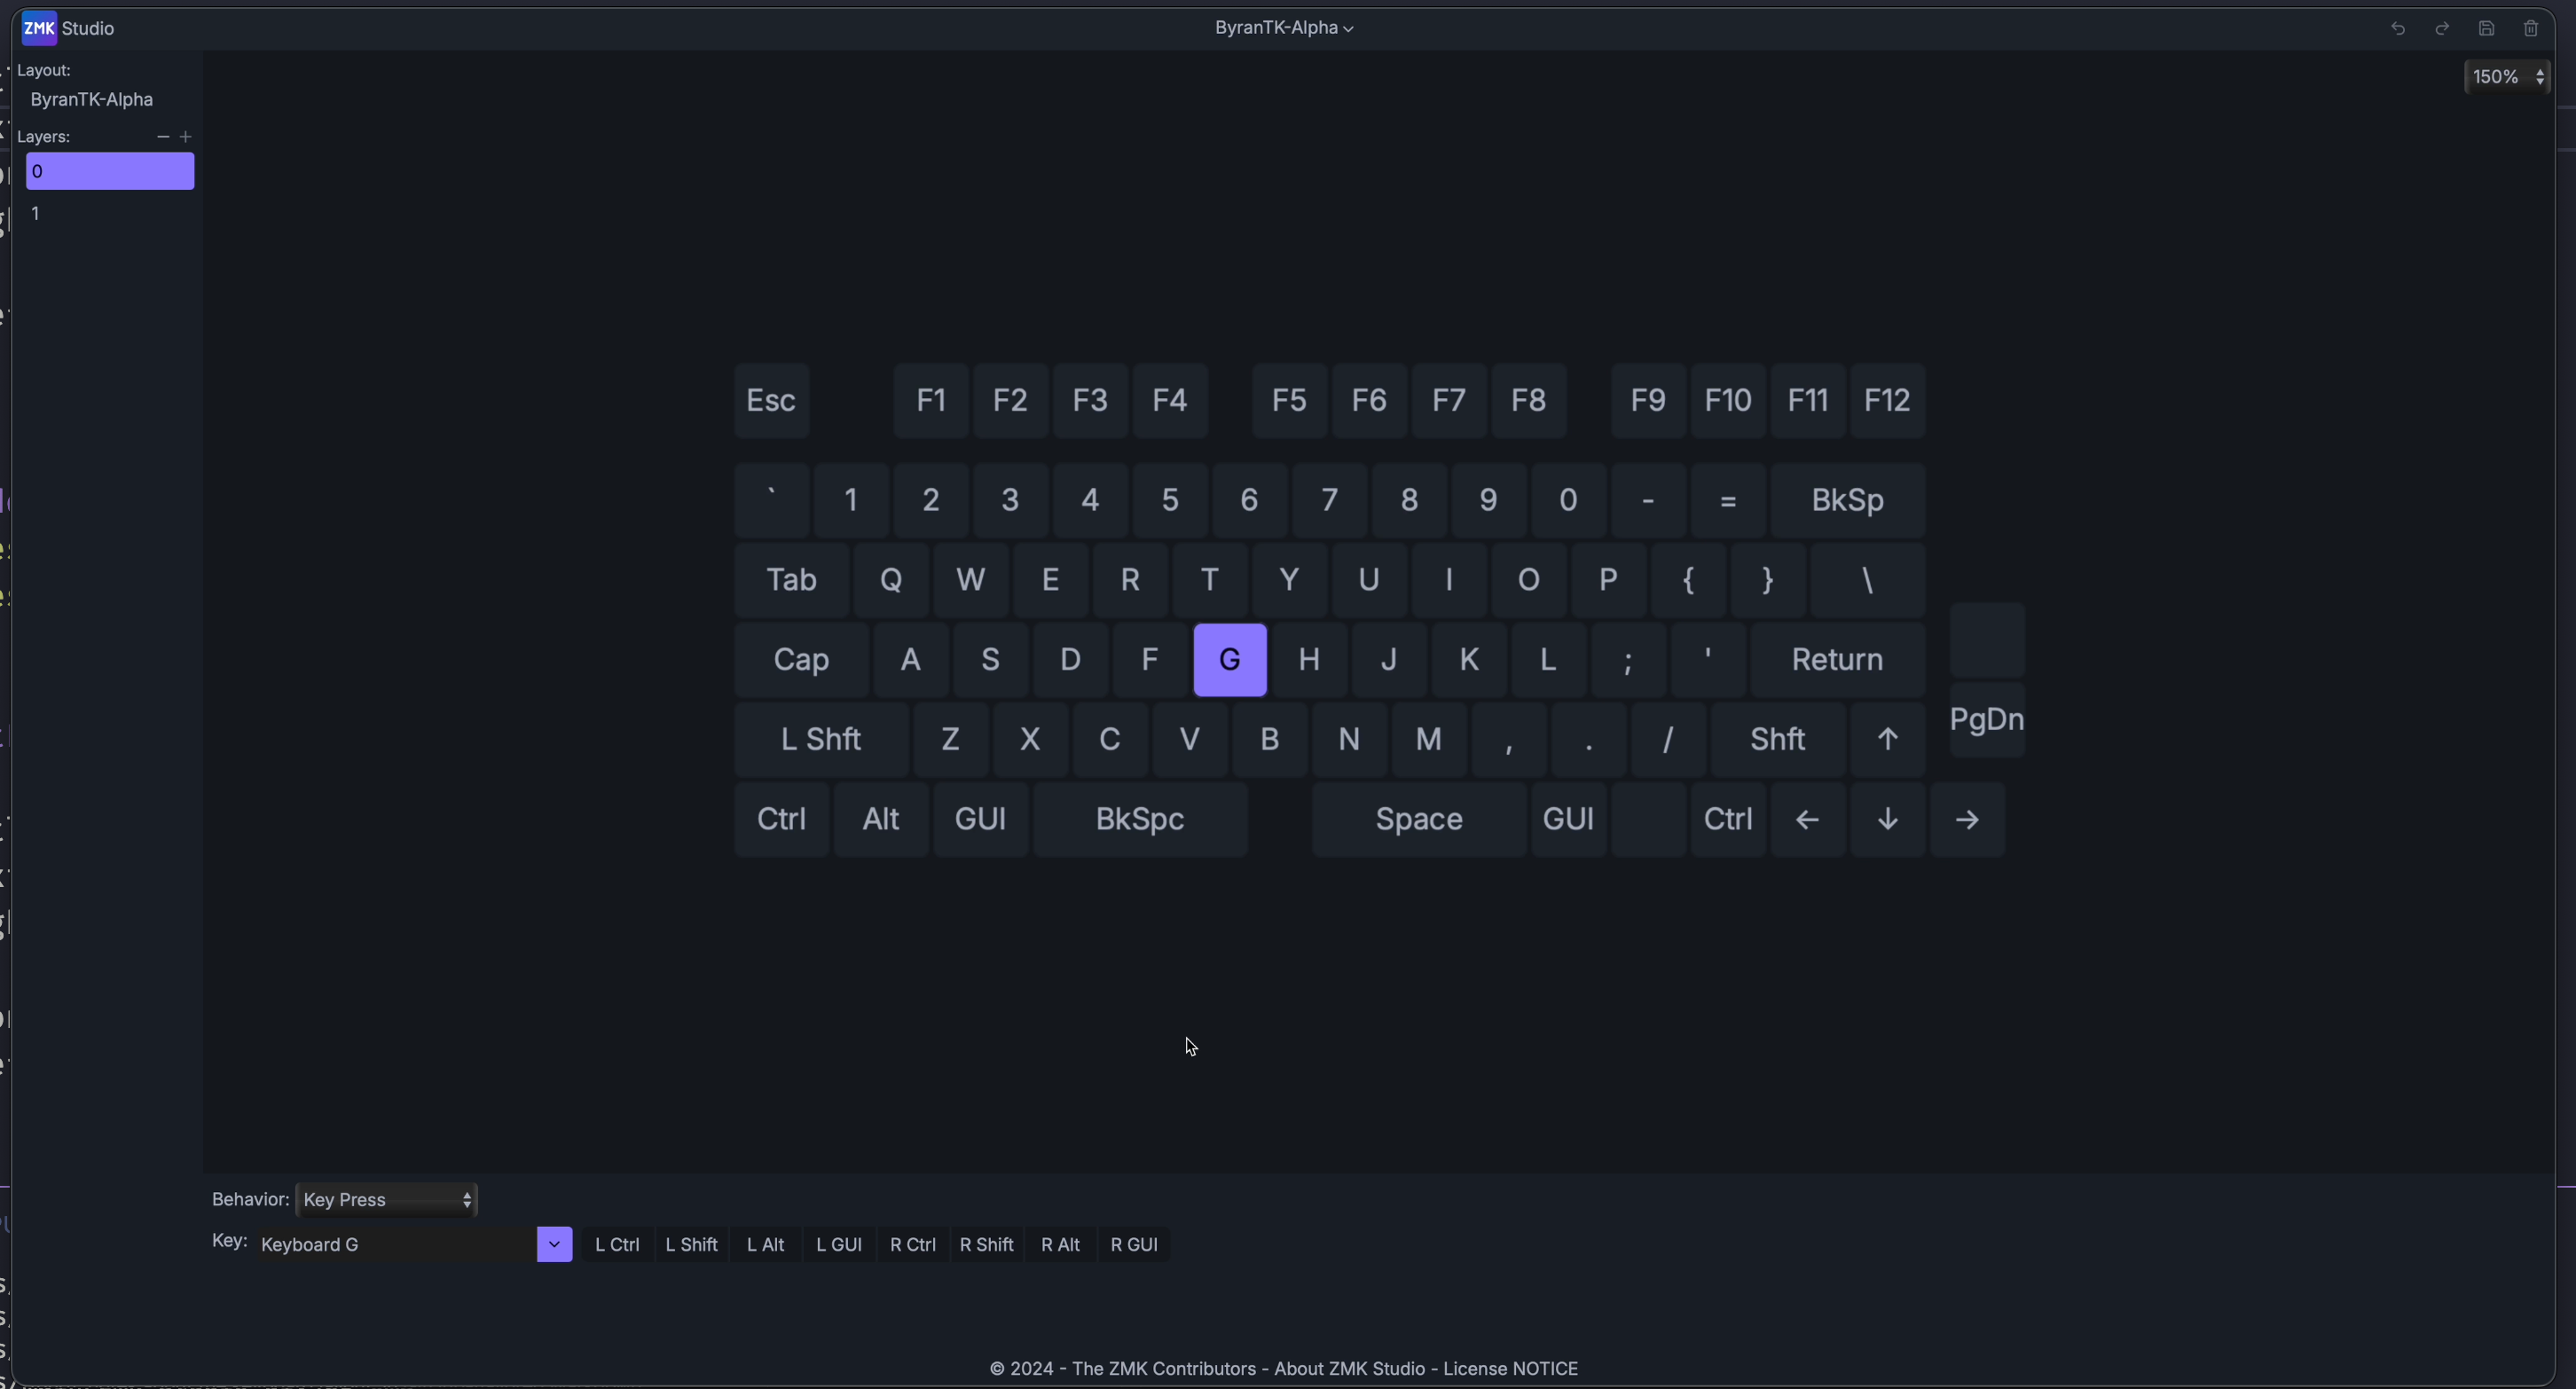Image resolution: width=2576 pixels, height=1389 pixels.
Task: Select the Alt key
Action: click(881, 820)
